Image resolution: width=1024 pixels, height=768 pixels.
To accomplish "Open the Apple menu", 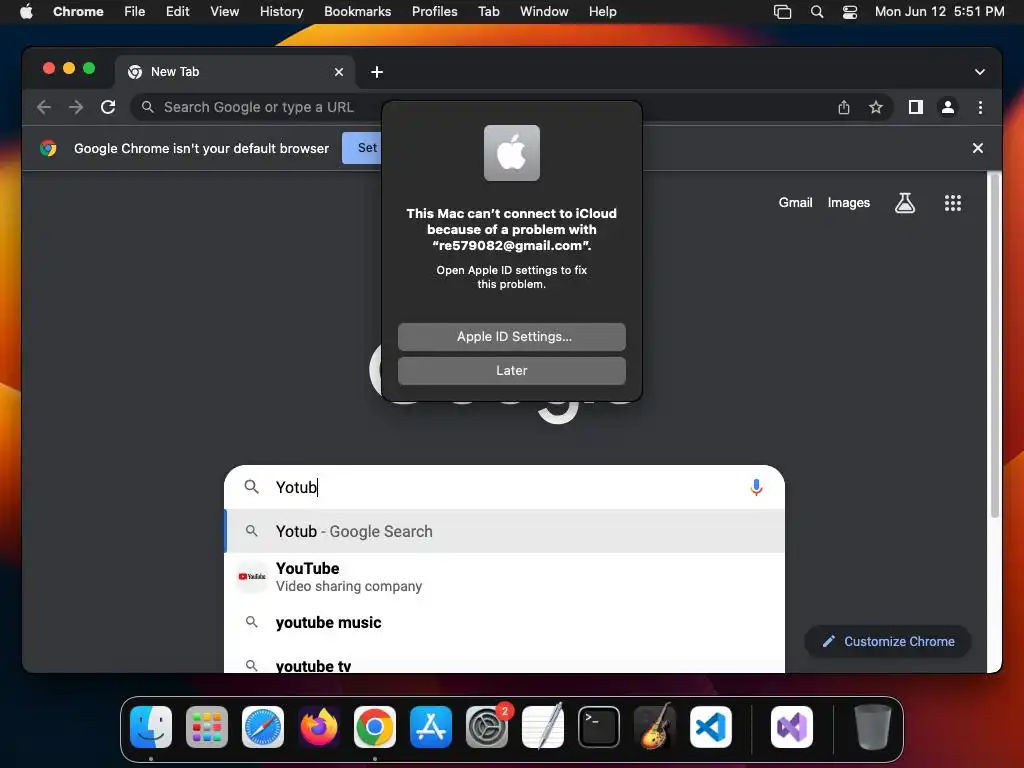I will [26, 12].
